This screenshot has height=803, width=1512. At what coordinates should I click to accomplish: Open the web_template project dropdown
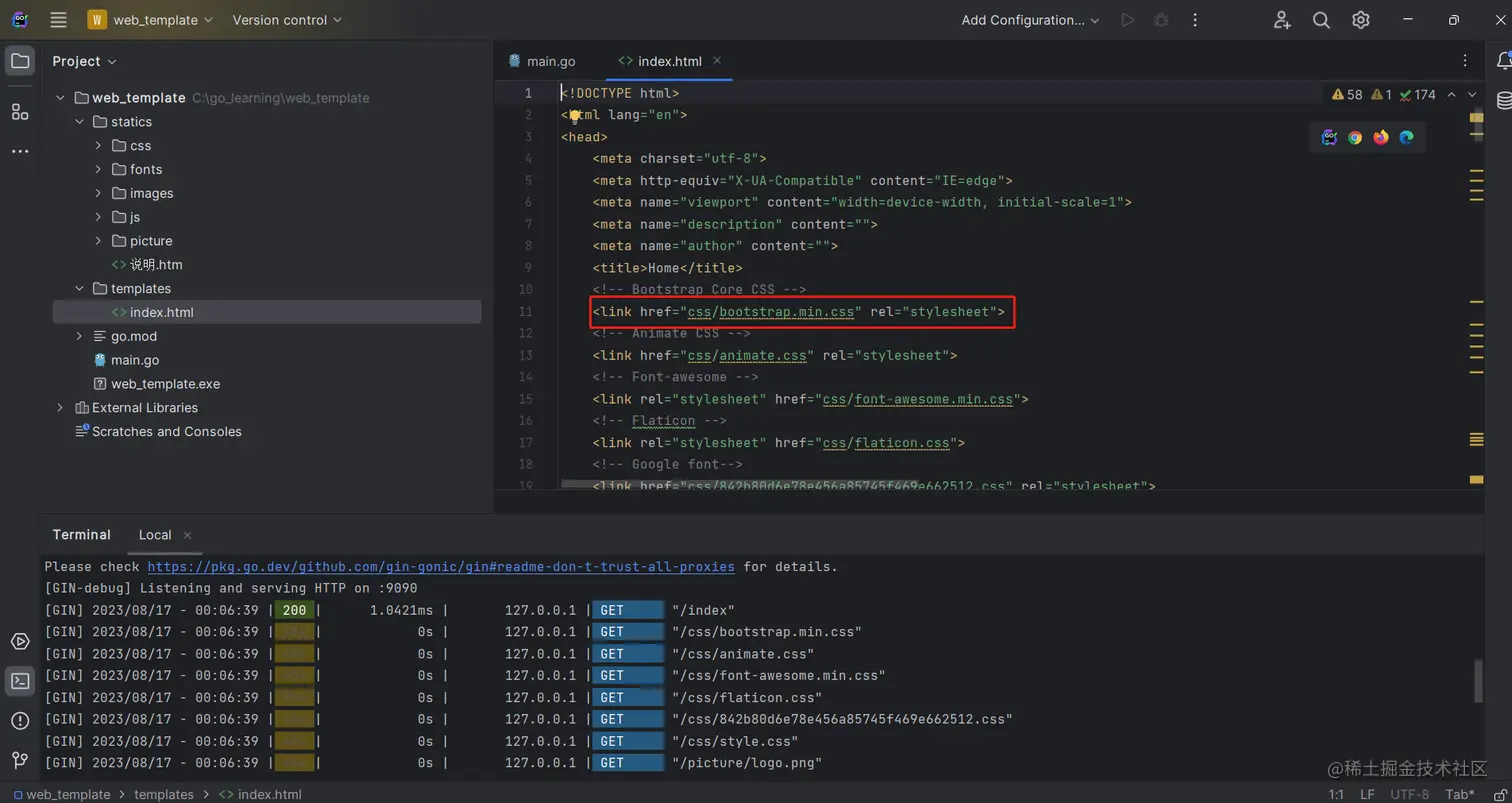[151, 20]
